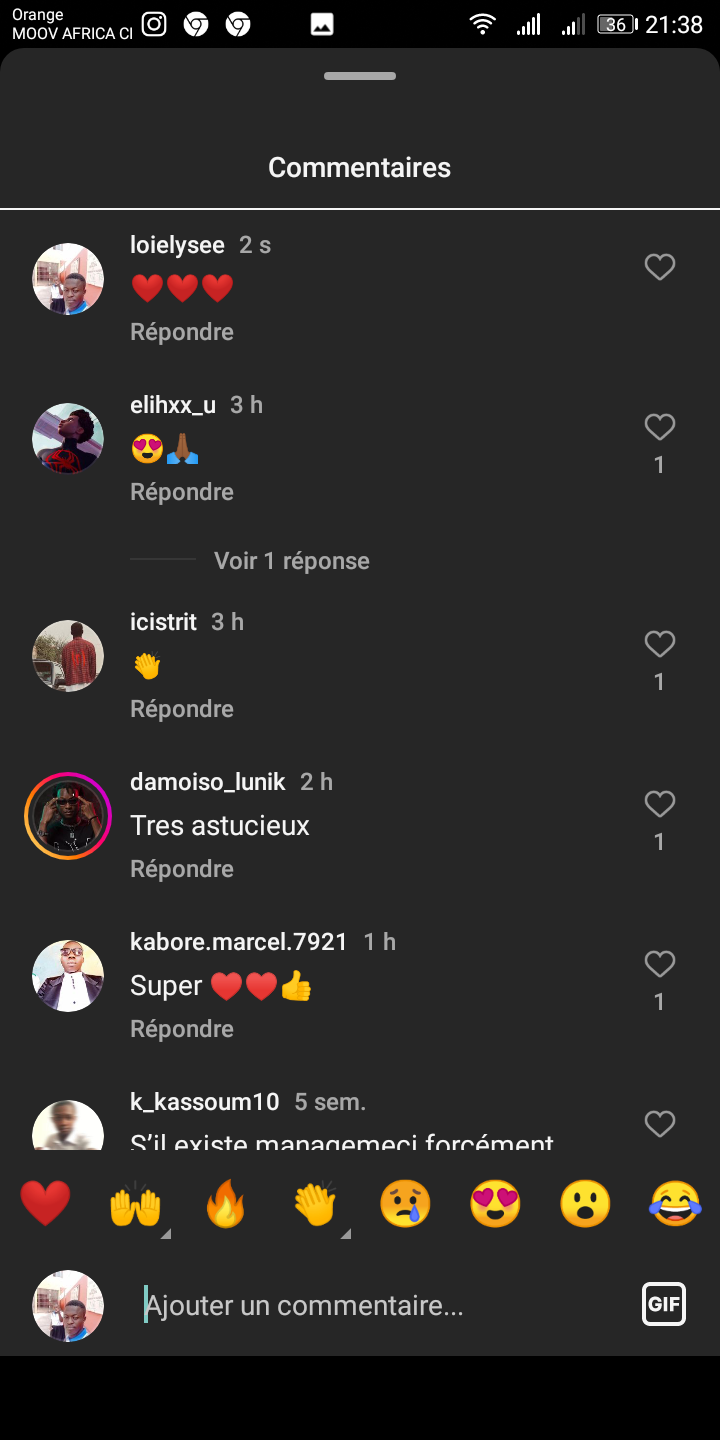Tap the comments sheet drag handle

pos(360,76)
